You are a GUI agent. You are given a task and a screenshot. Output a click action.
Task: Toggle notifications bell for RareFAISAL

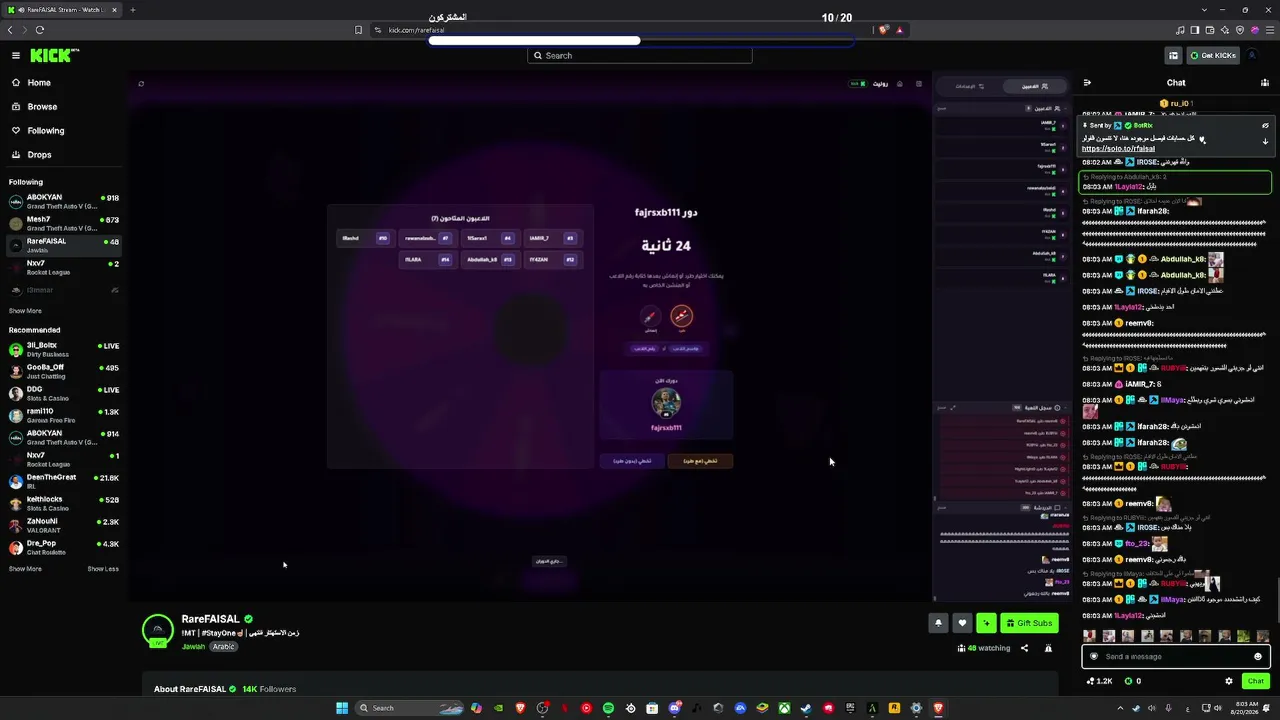click(938, 623)
